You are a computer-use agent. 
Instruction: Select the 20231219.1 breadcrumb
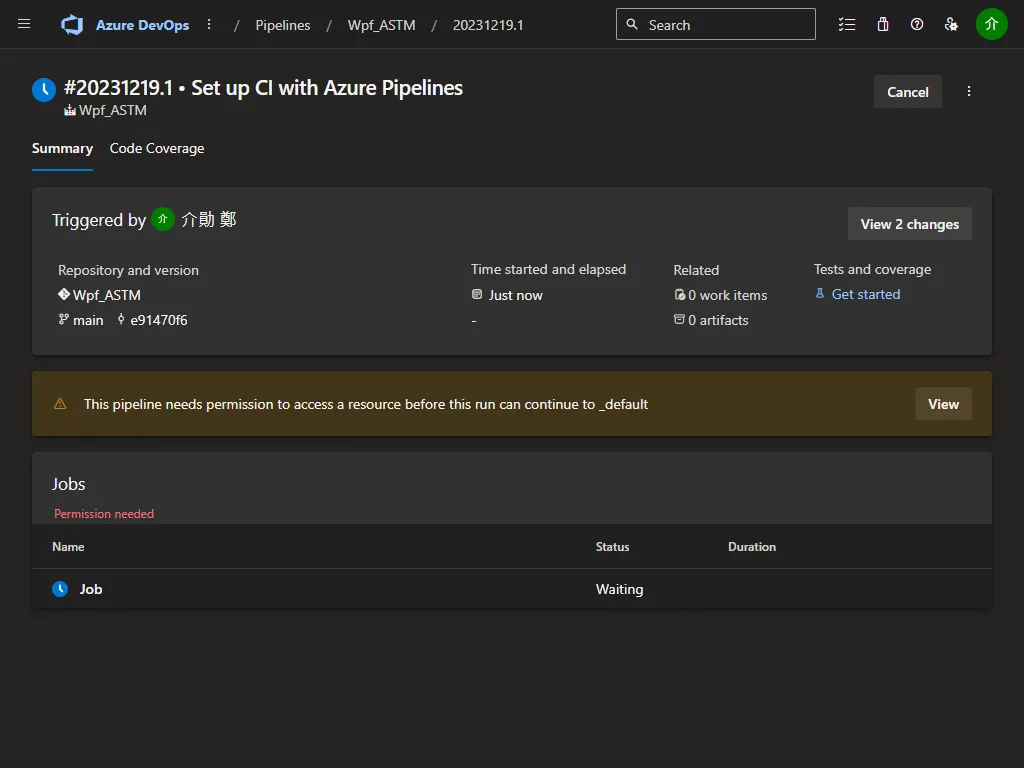pos(488,25)
